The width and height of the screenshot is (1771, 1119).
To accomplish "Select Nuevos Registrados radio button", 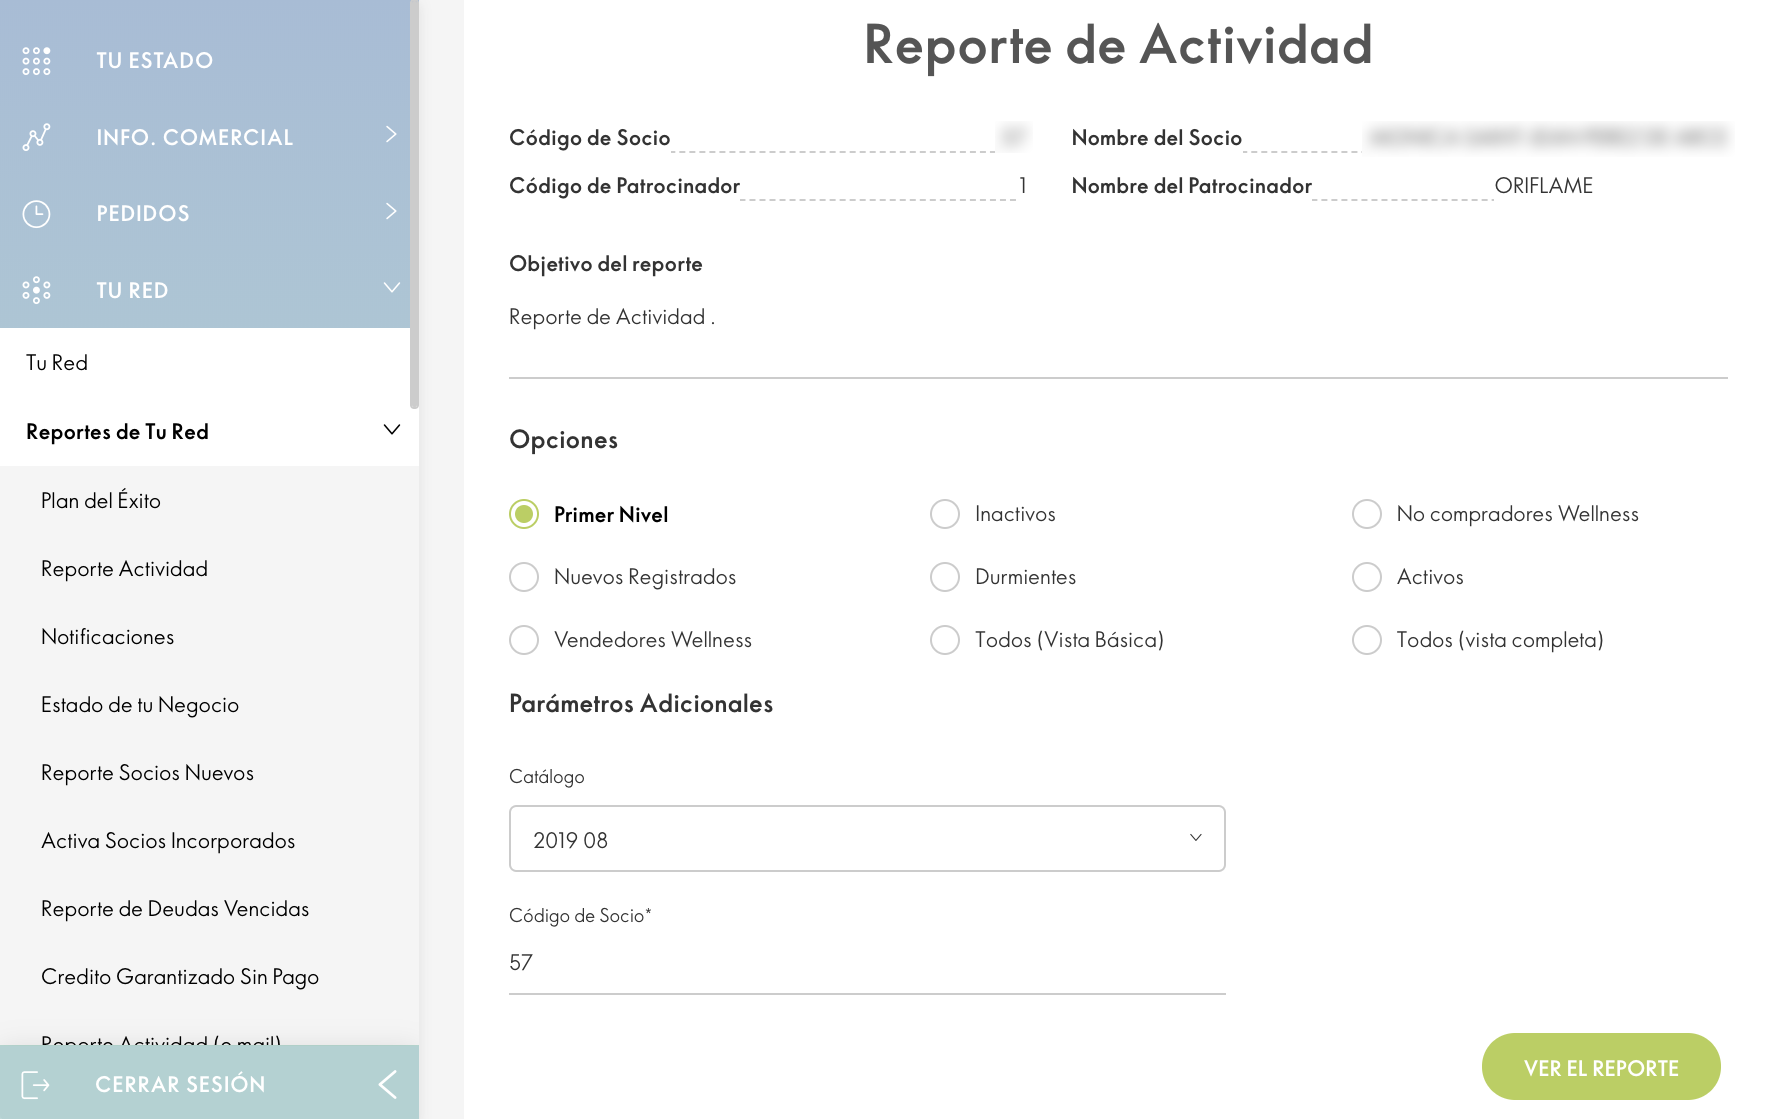I will [524, 577].
